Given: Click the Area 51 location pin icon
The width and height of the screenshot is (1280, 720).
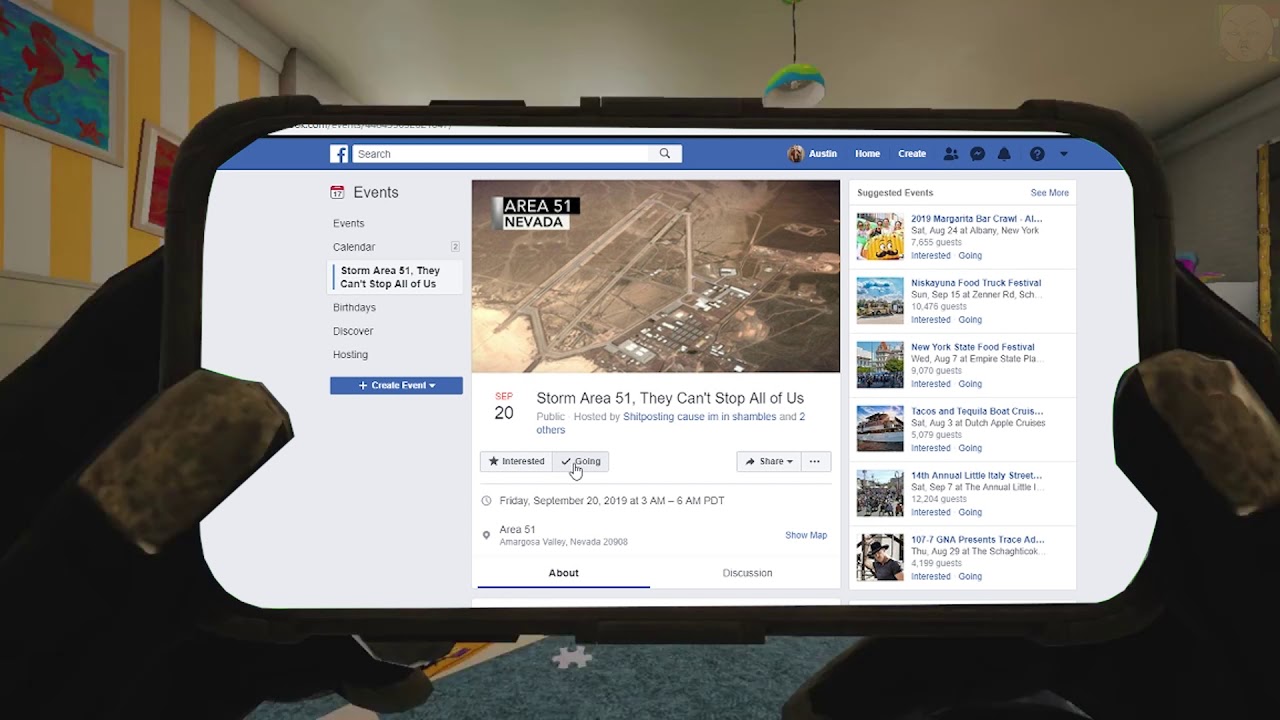Looking at the screenshot, I should pyautogui.click(x=487, y=536).
